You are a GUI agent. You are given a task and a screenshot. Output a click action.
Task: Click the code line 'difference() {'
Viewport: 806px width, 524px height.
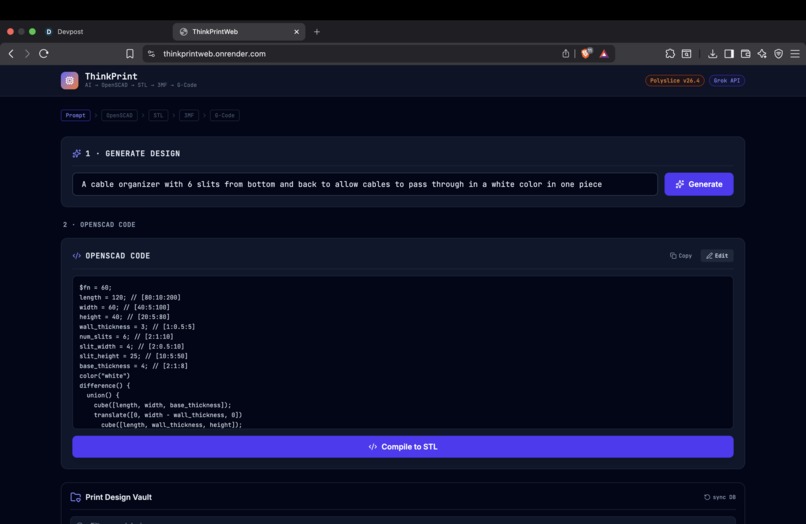105,385
